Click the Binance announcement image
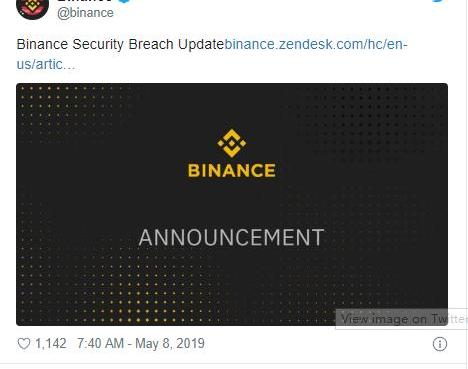The width and height of the screenshot is (468, 369). click(x=232, y=204)
